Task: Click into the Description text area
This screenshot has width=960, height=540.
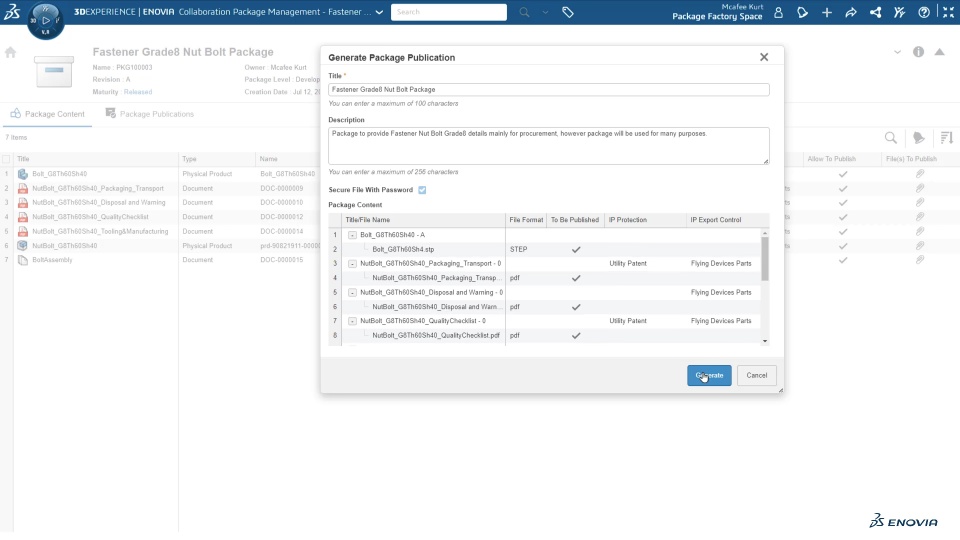Action: click(x=549, y=146)
